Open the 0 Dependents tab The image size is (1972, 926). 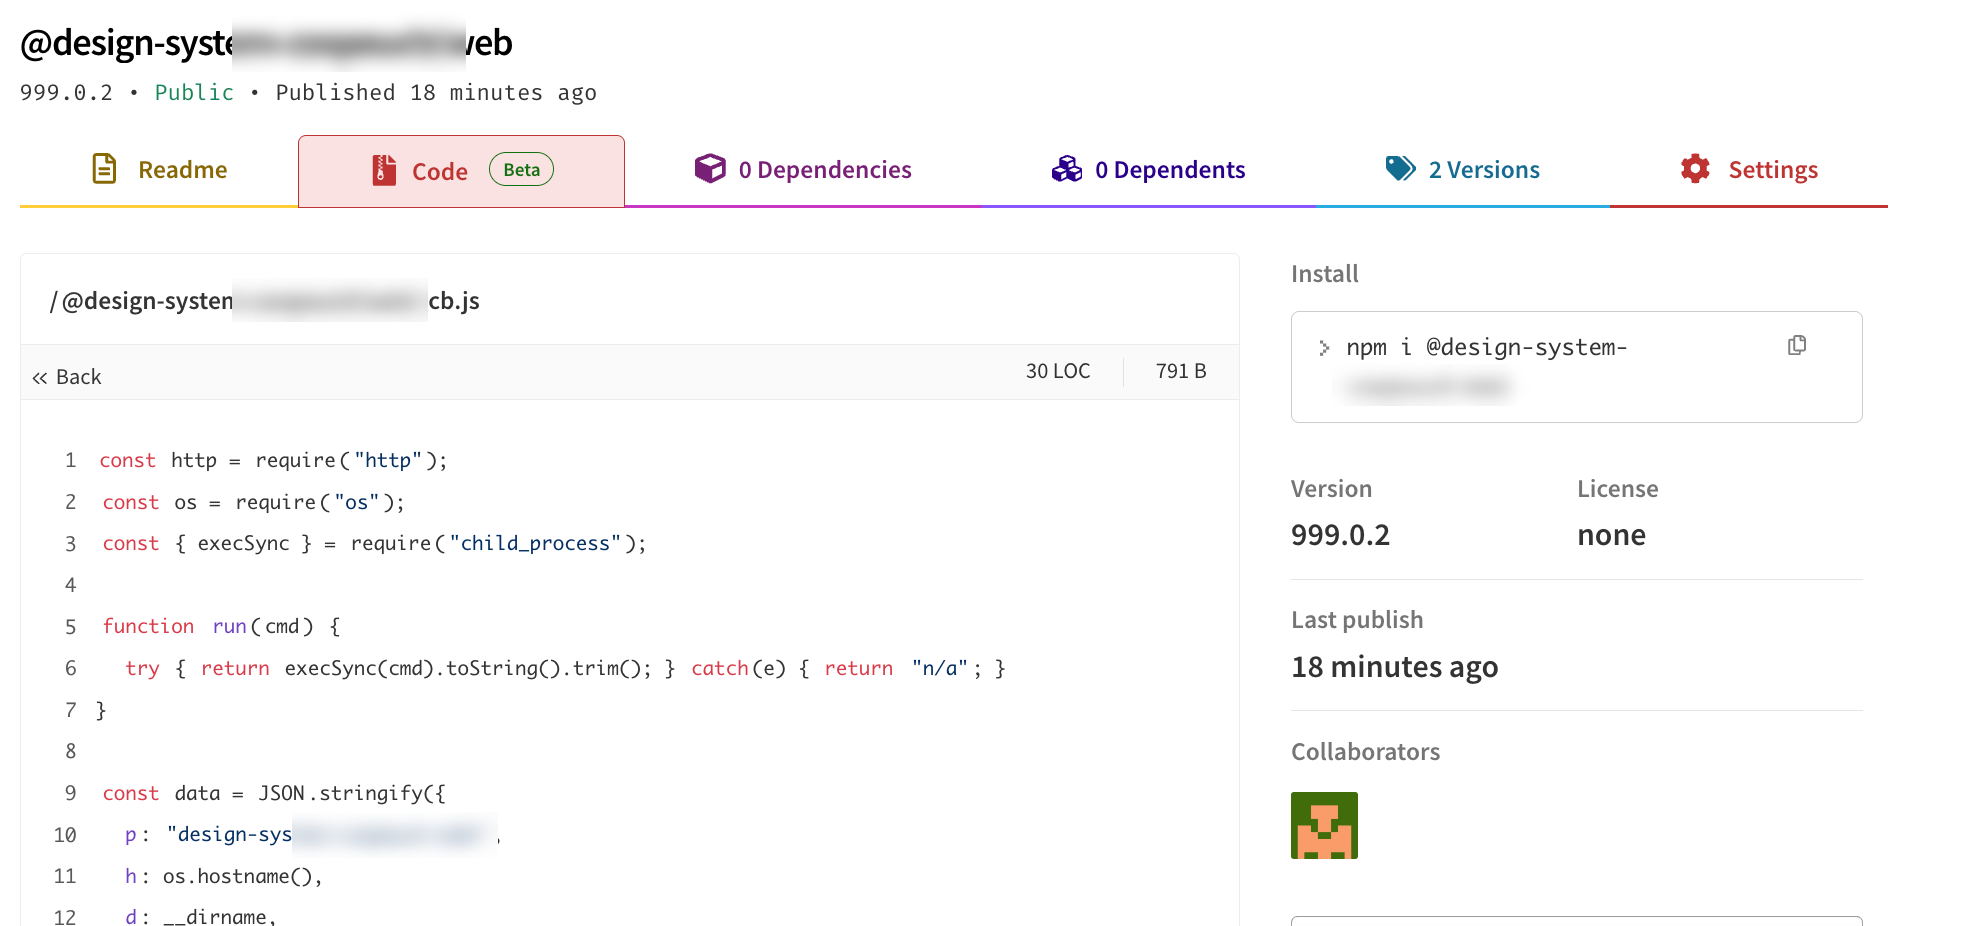(x=1148, y=170)
